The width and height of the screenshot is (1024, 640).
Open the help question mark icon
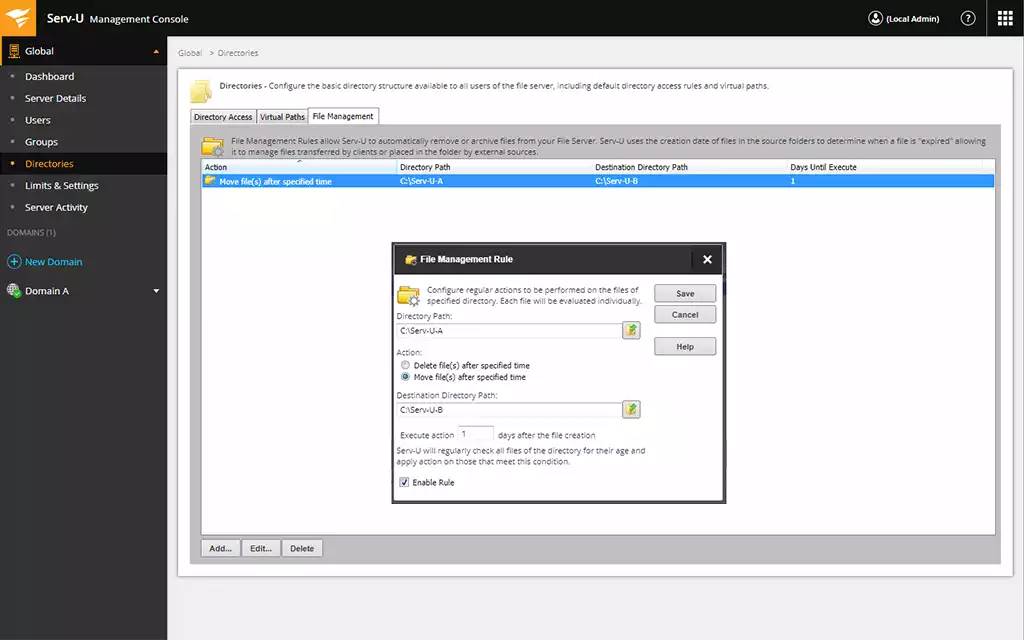(x=966, y=17)
